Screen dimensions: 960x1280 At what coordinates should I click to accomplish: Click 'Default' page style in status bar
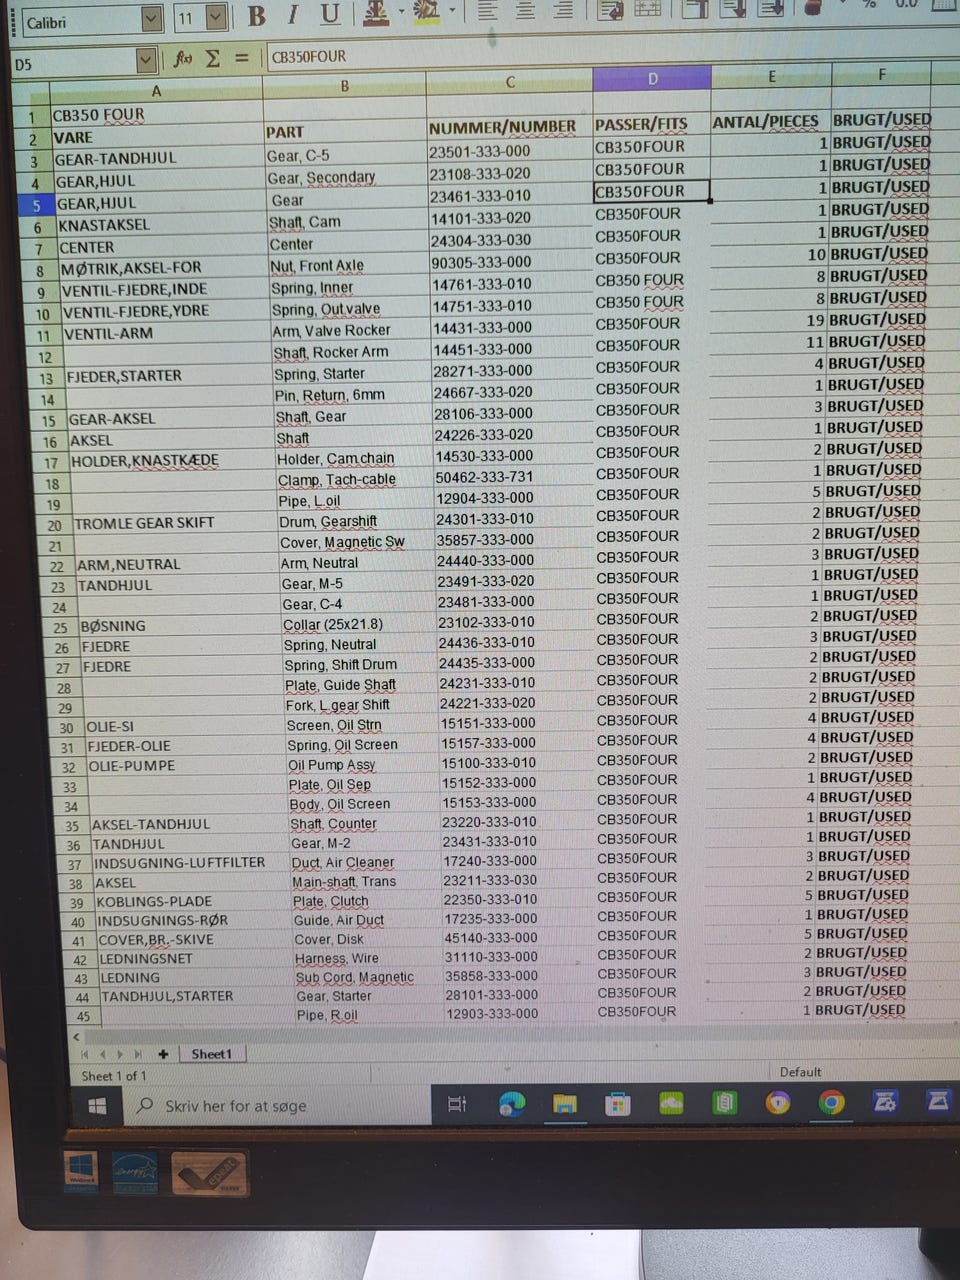[800, 1072]
